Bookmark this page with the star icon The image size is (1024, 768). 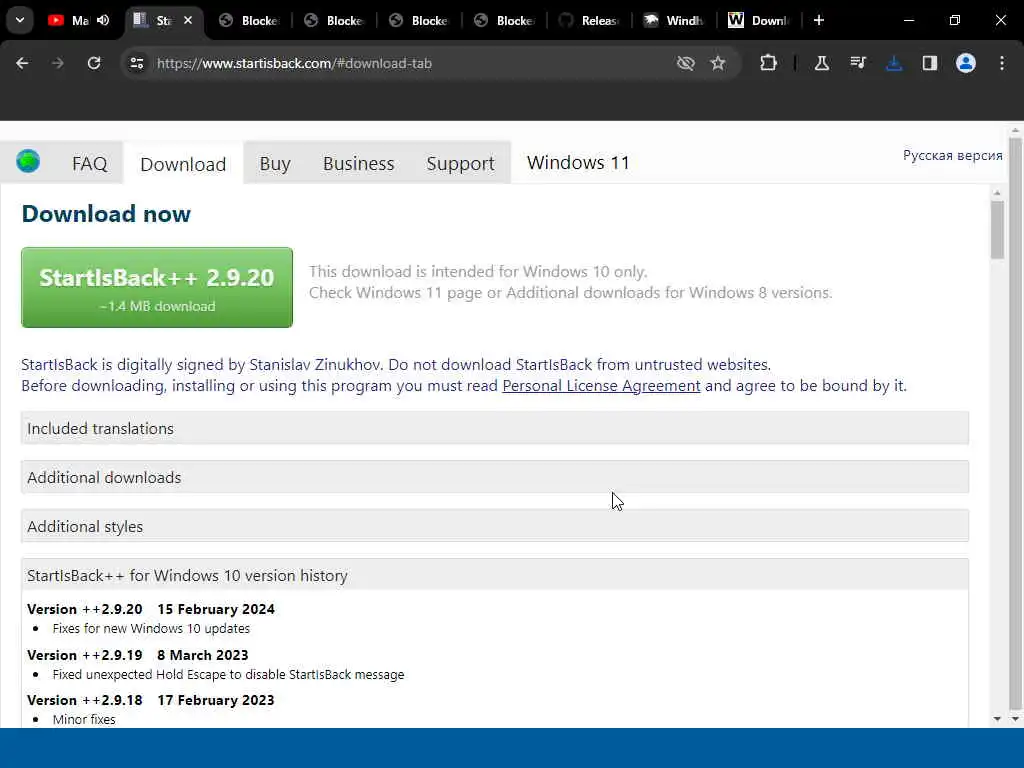point(718,63)
